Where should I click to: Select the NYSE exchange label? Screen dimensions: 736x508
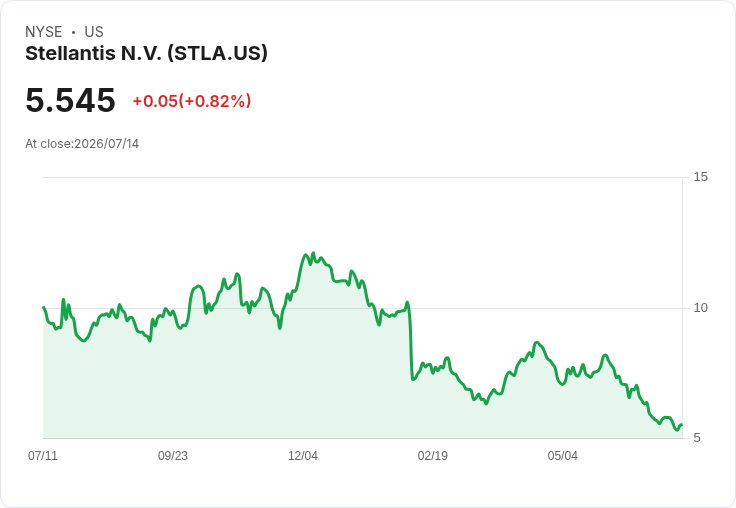[44, 32]
